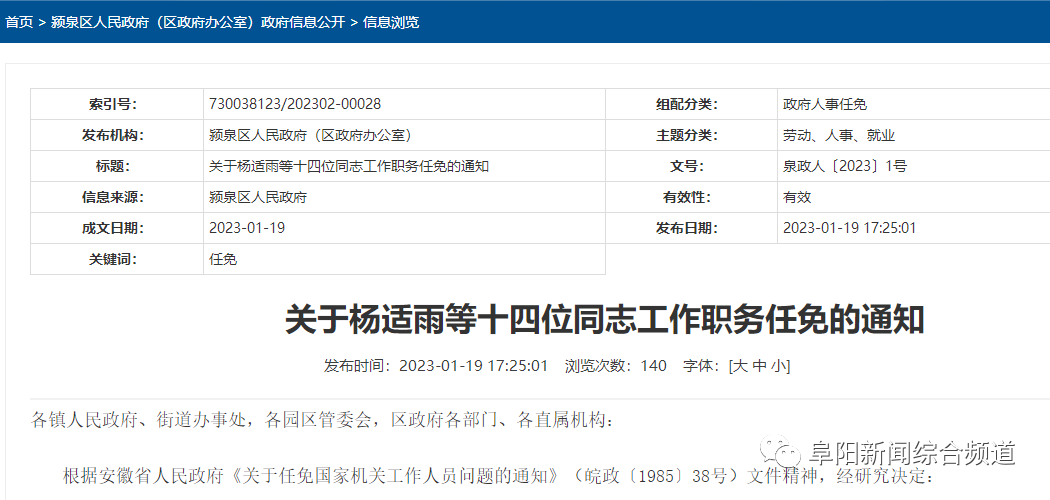Image resolution: width=1050 pixels, height=500 pixels.
Task: Select source value 颍泉区人民政府
Action: [x=258, y=197]
